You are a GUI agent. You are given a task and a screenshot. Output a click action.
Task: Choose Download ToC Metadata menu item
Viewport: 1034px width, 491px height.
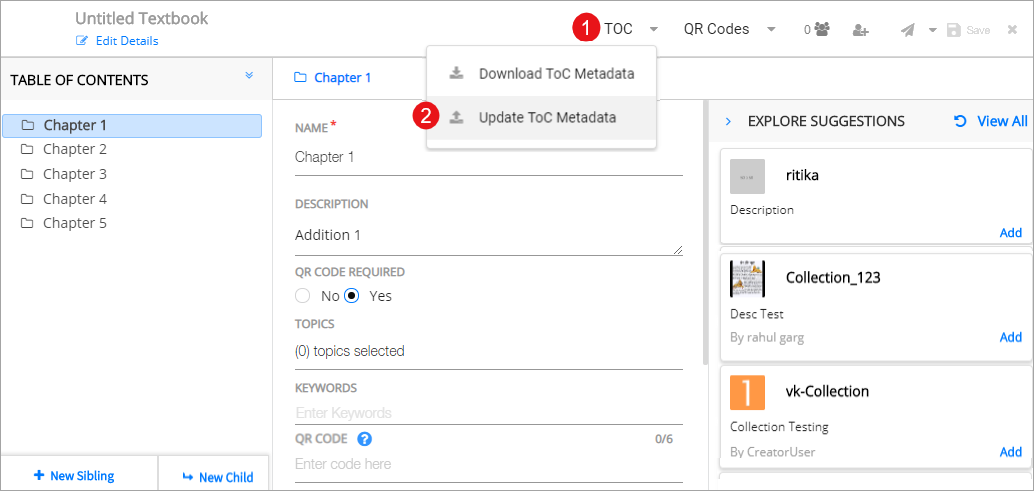(x=555, y=73)
